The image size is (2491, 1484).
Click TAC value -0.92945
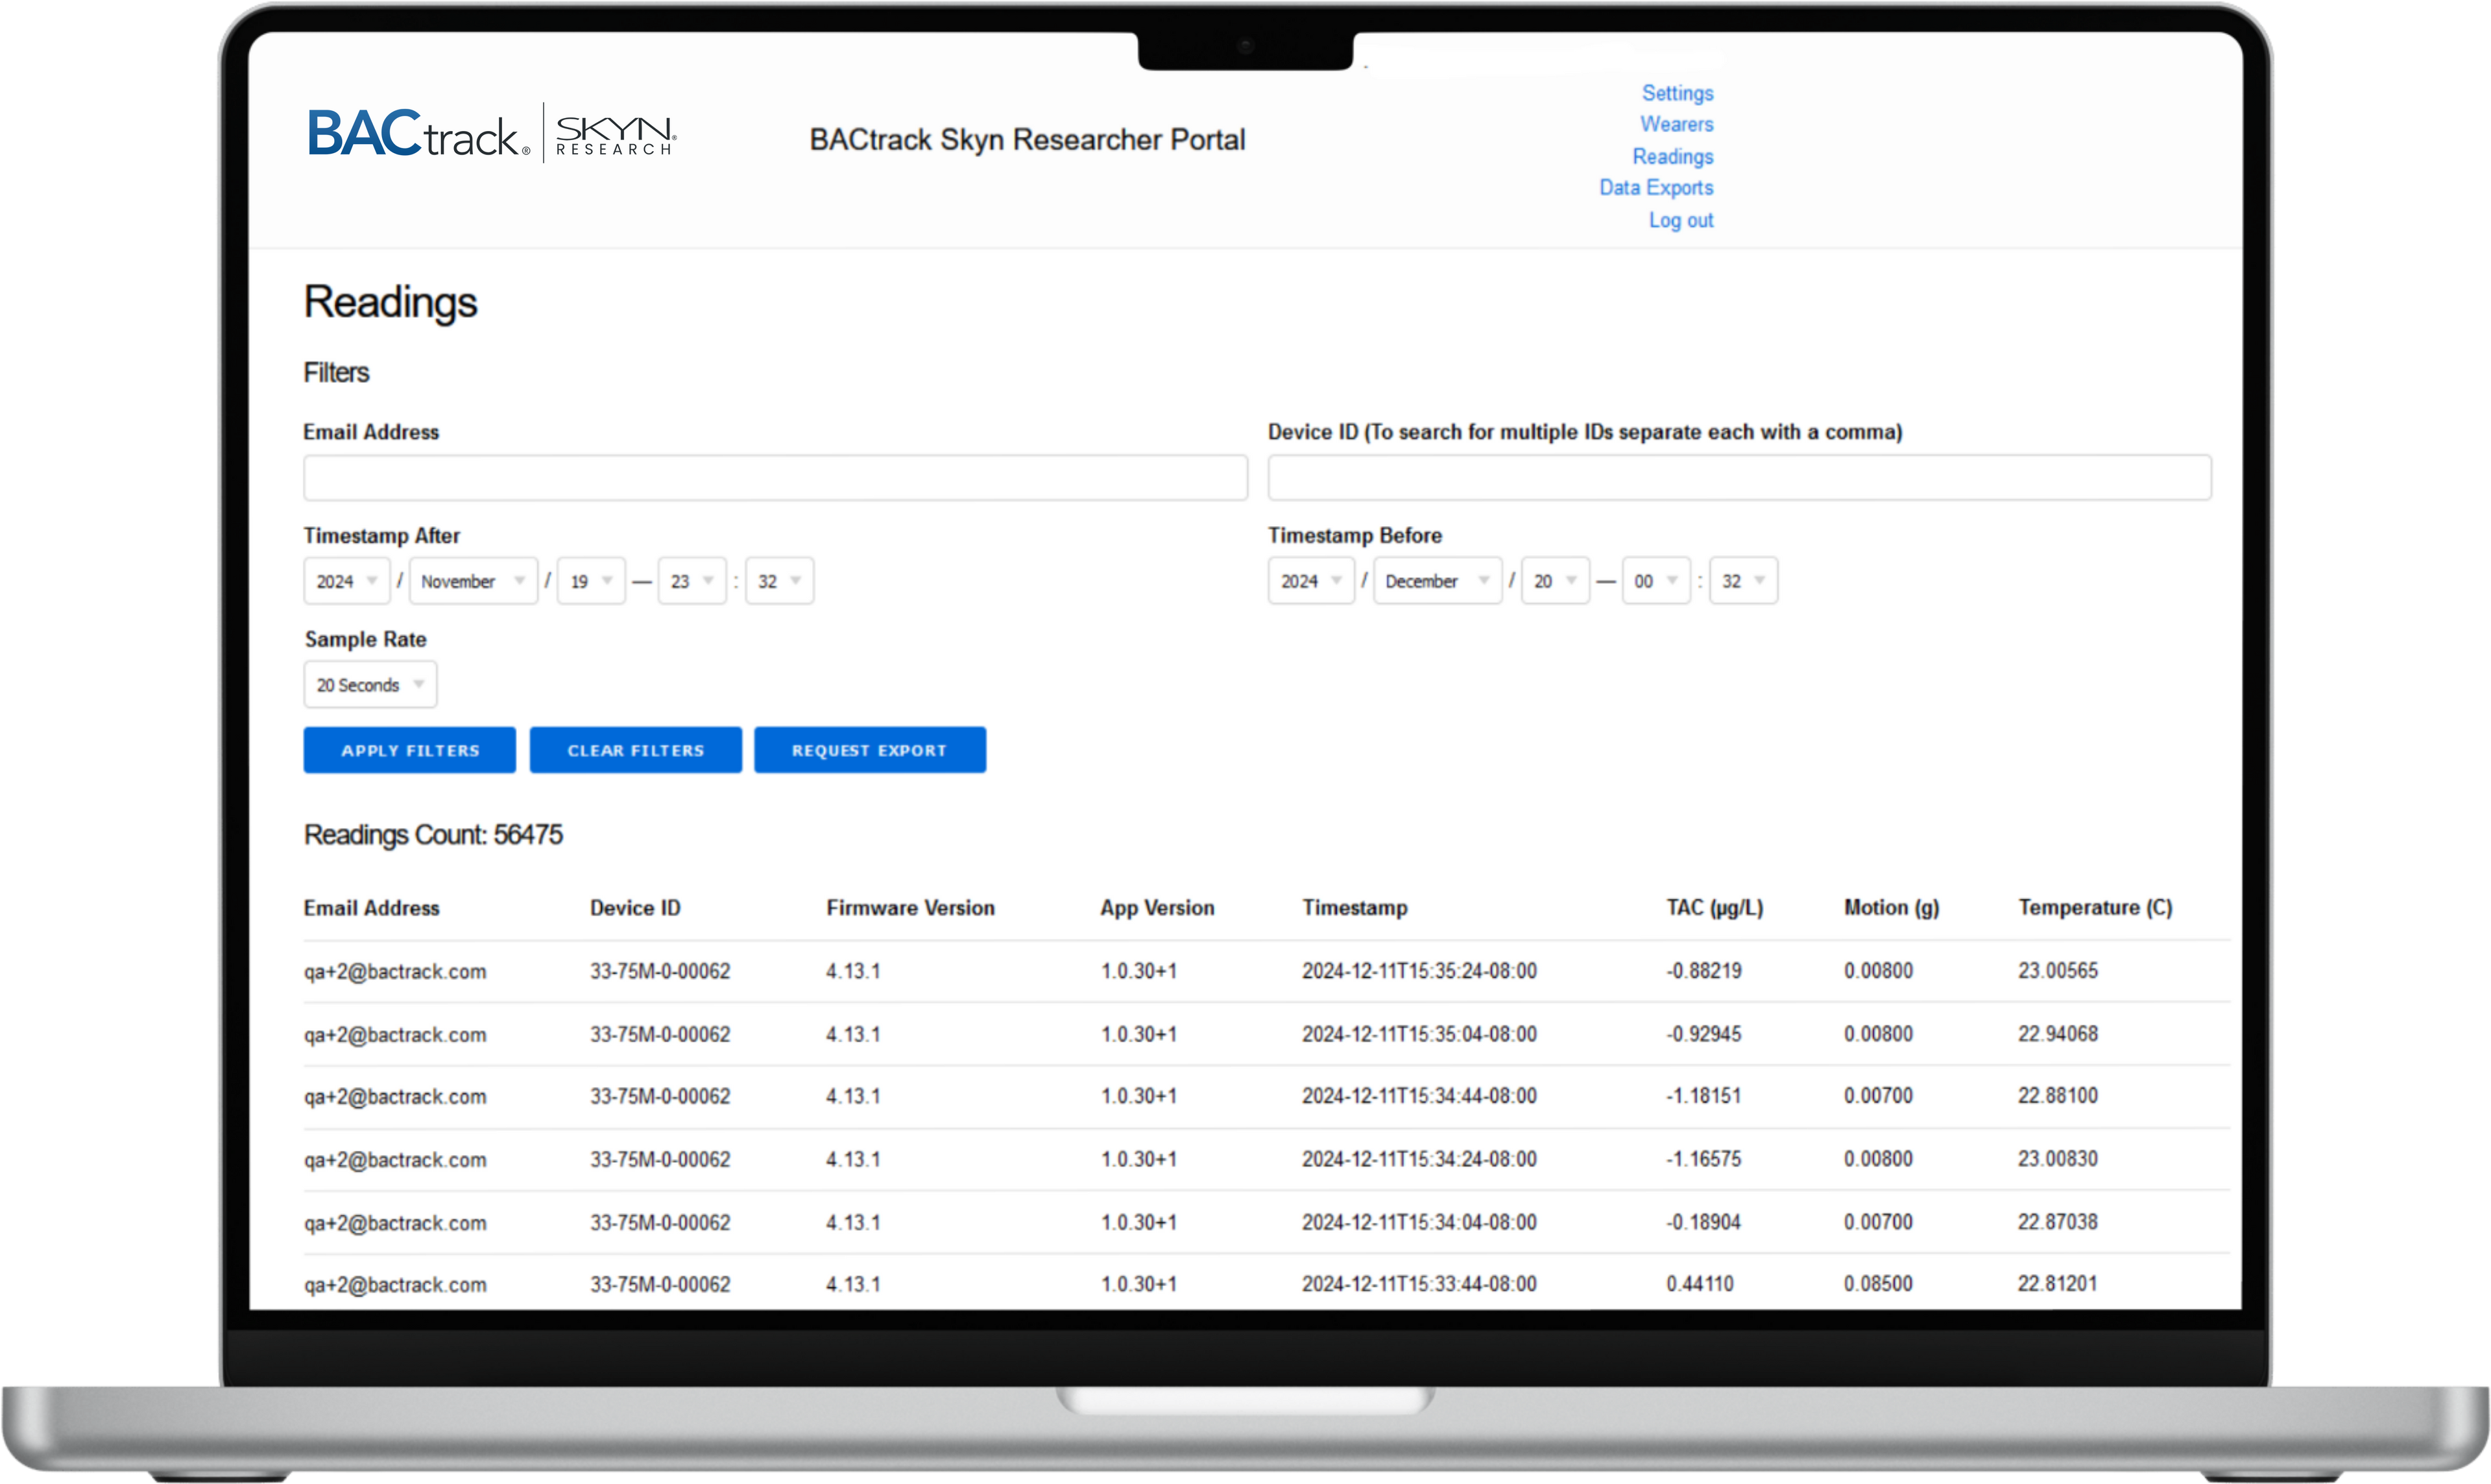[x=1704, y=1034]
